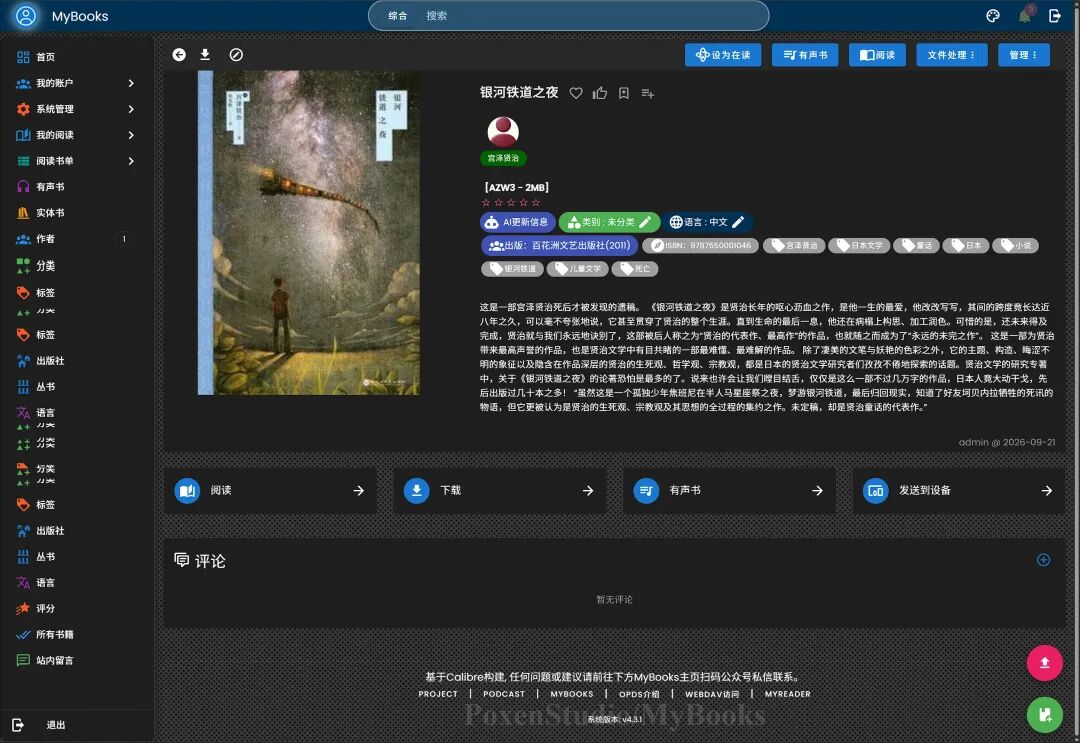Click the 设为在读 button
1080x743 pixels.
[x=723, y=55]
